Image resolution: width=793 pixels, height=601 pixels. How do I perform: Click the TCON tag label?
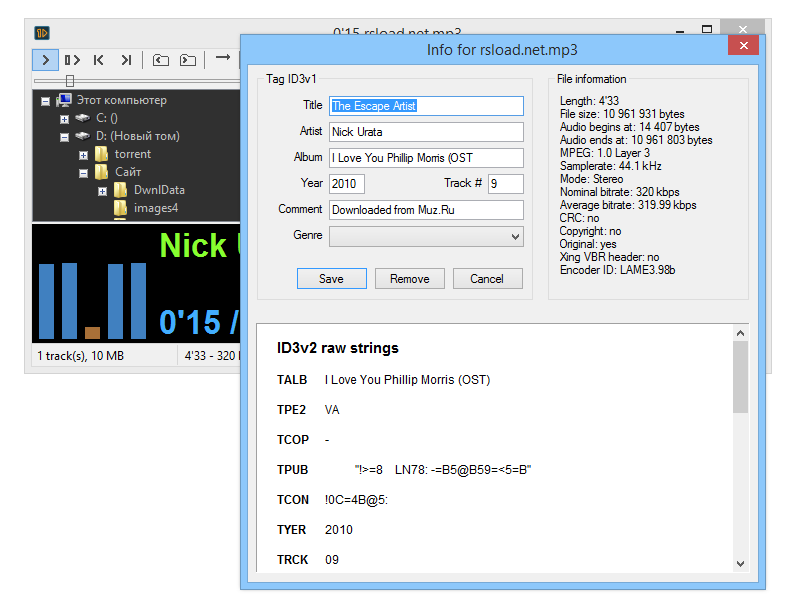click(293, 500)
